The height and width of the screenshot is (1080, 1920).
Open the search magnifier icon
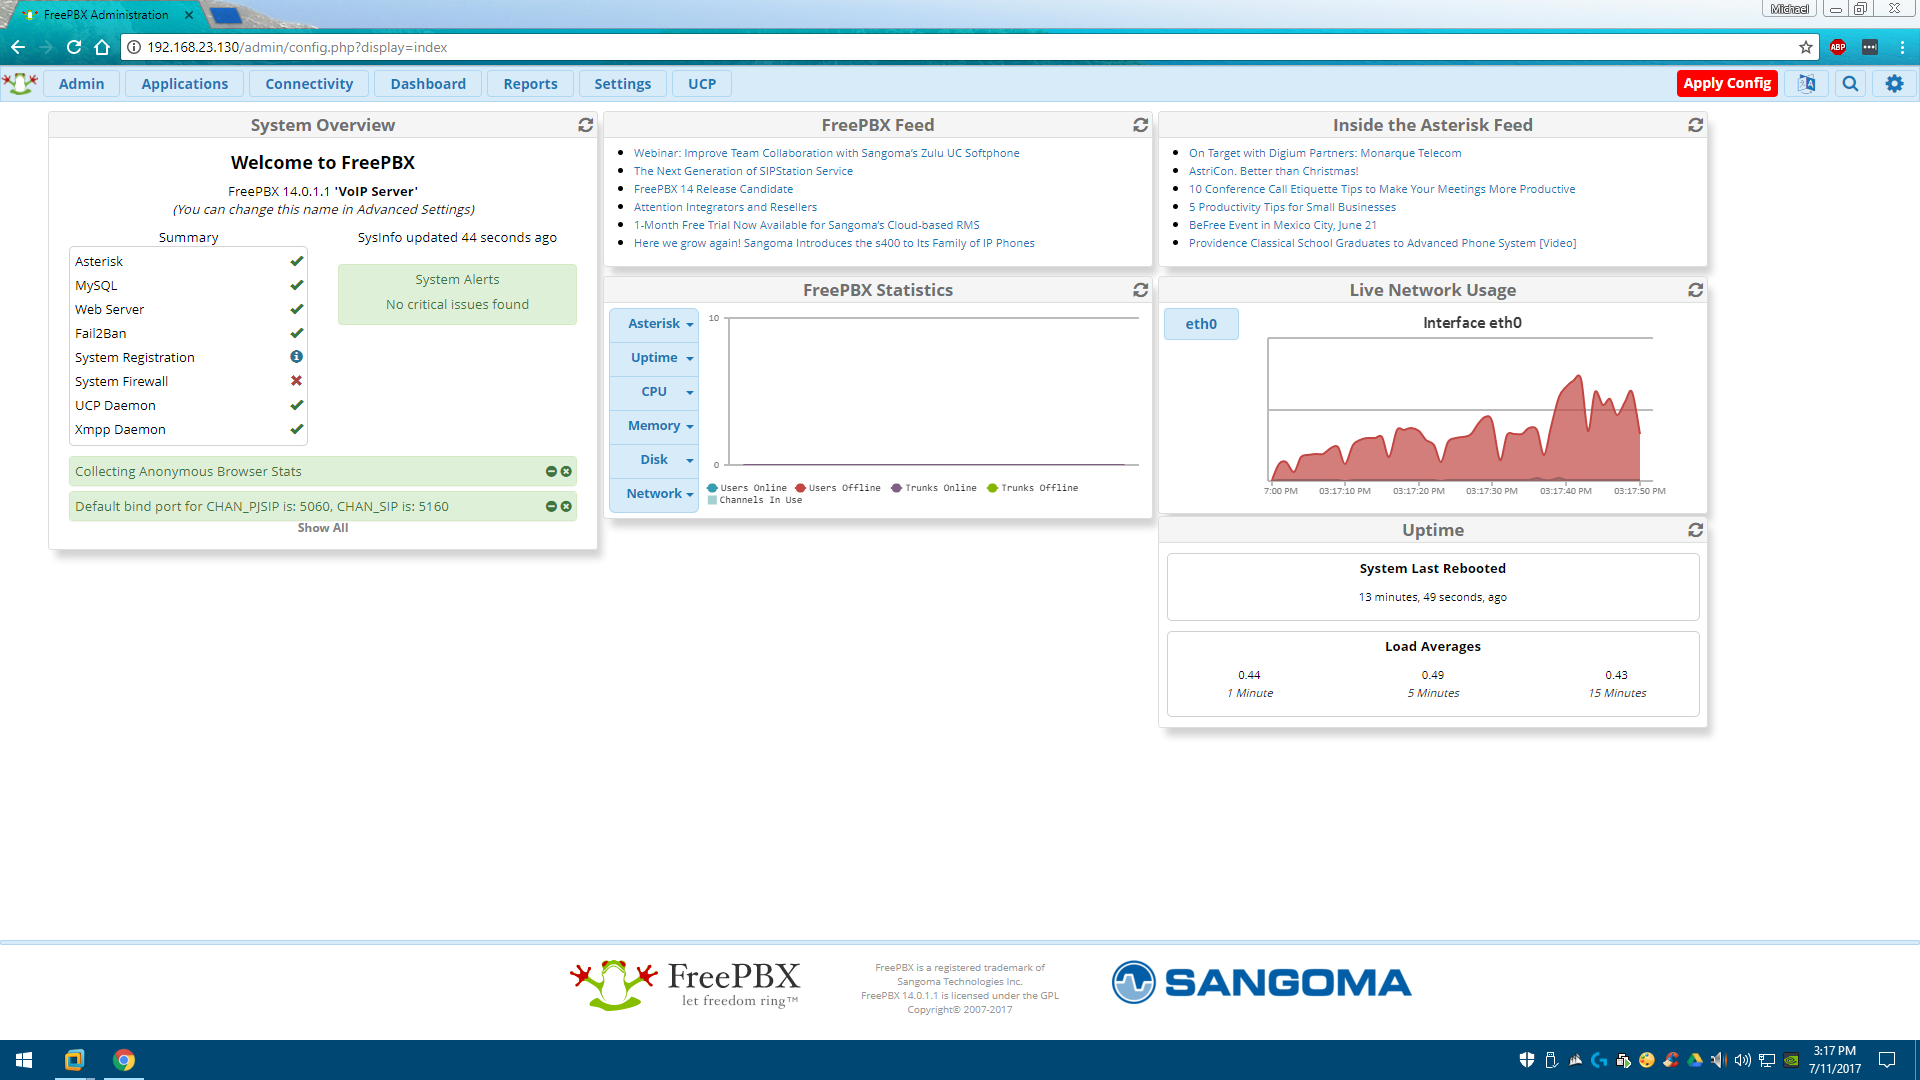point(1850,84)
